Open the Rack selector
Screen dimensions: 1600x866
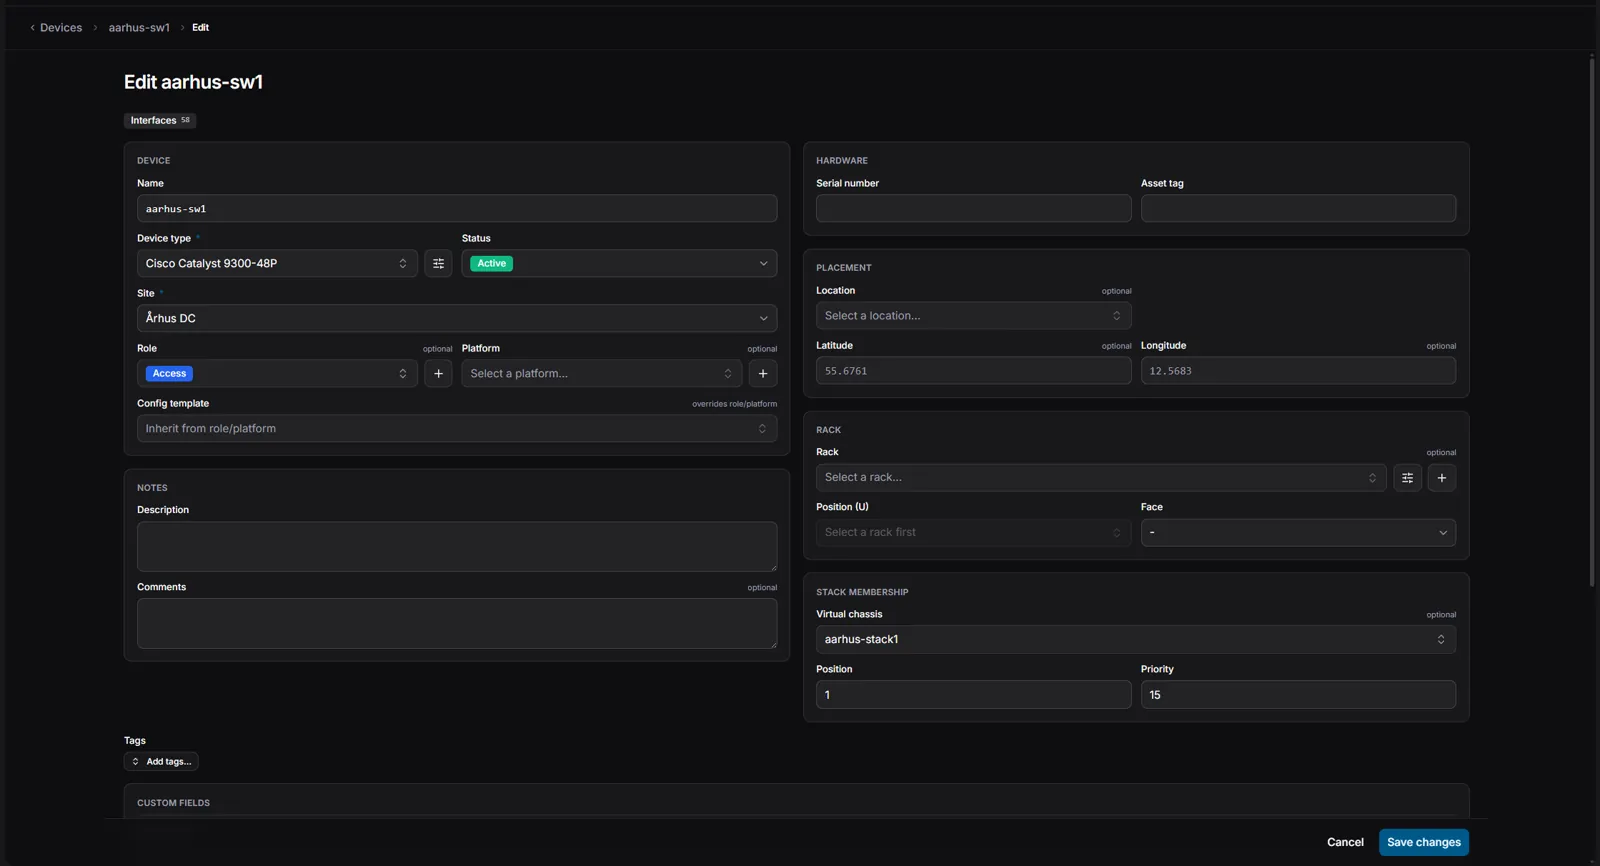click(x=1101, y=478)
